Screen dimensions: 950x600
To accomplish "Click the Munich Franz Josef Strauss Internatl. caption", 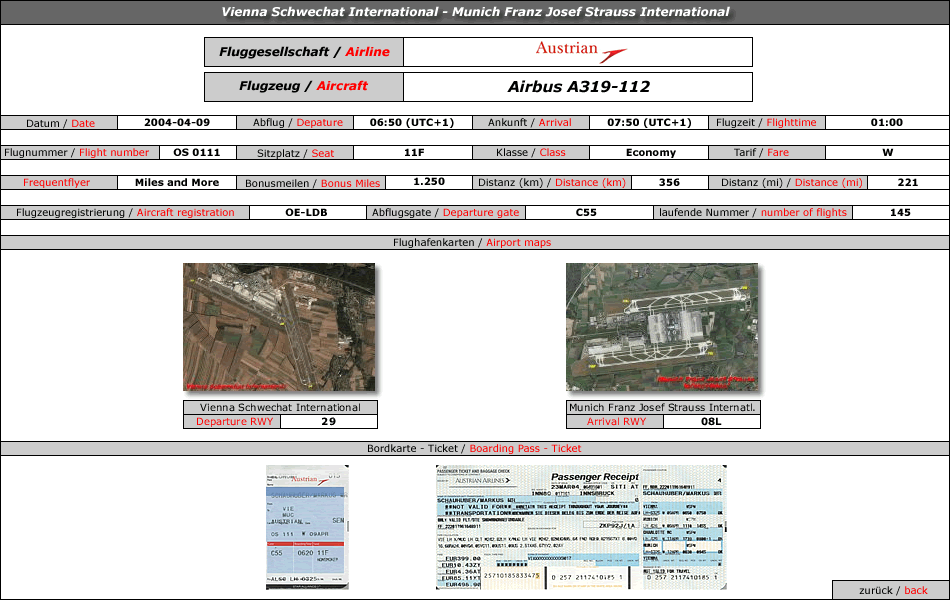I will pyautogui.click(x=662, y=407).
